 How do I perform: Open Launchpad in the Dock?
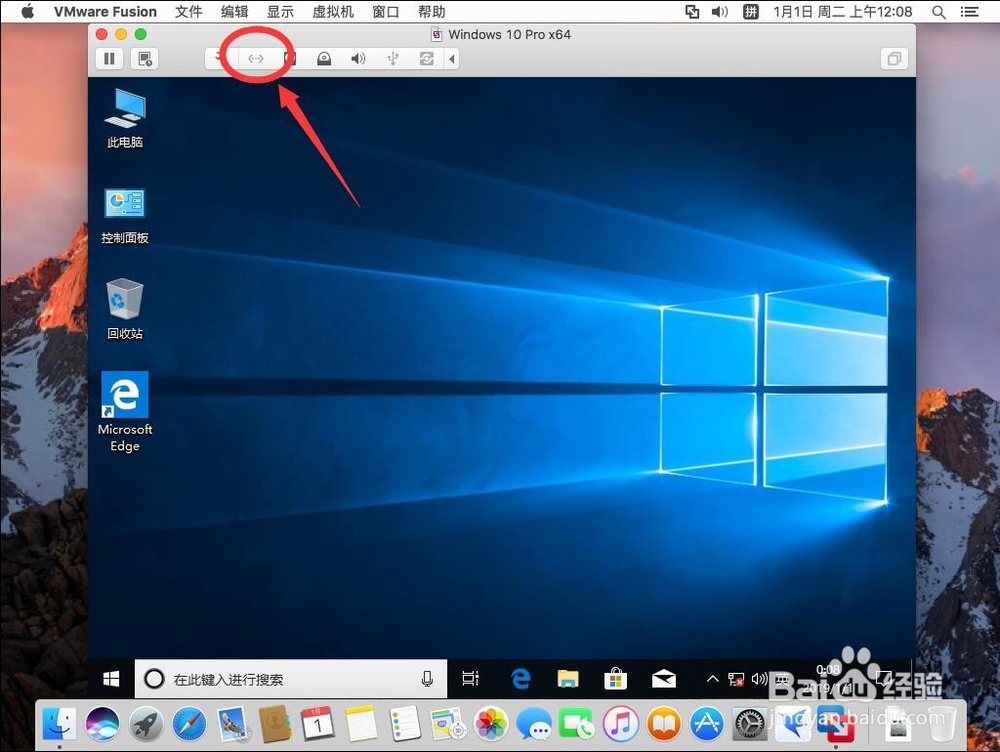coord(146,724)
